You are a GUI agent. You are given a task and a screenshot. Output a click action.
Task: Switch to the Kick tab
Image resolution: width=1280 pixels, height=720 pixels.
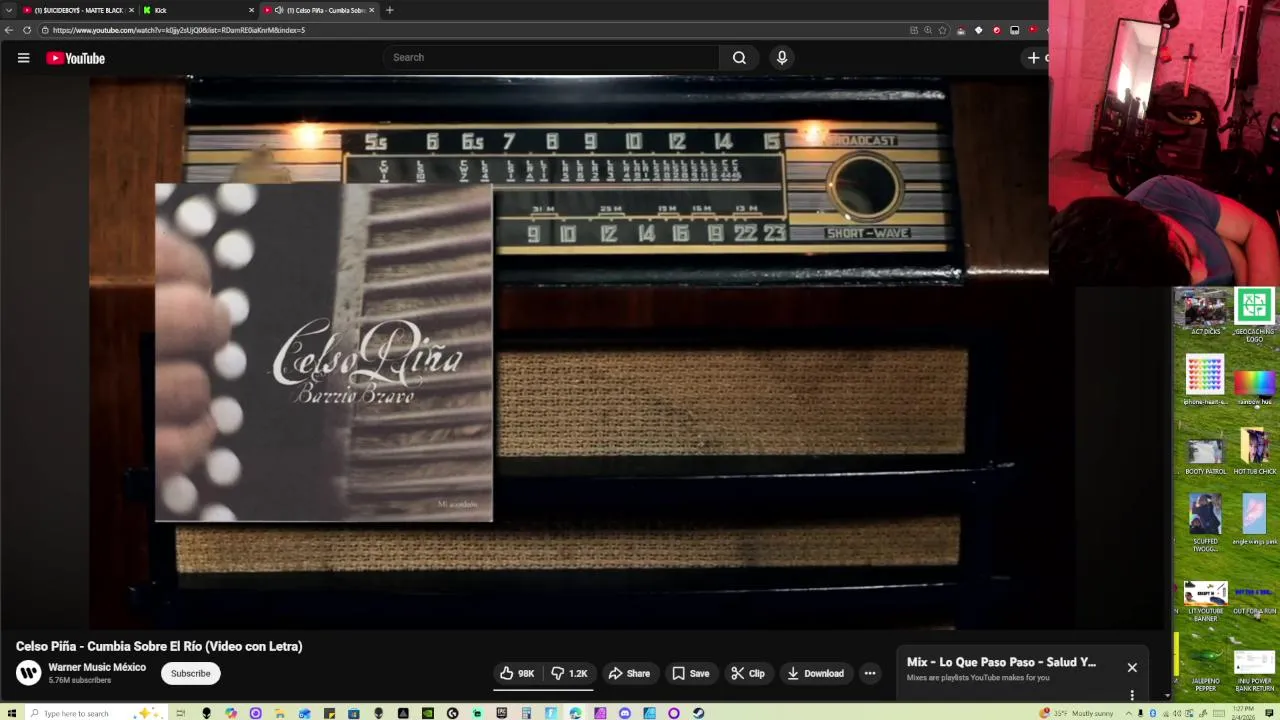(x=198, y=10)
